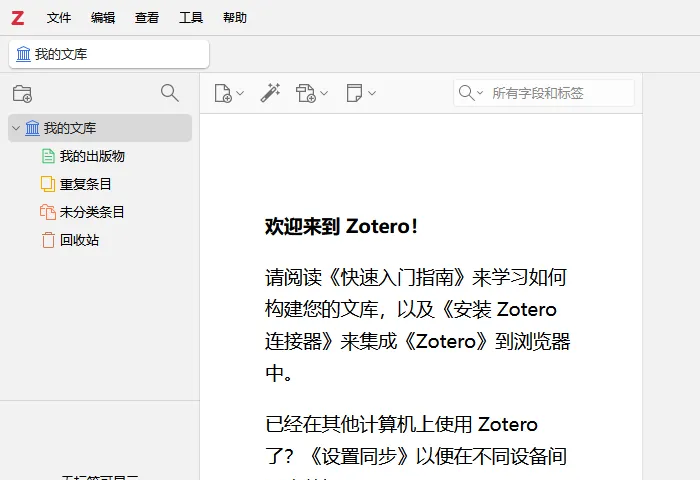Click the collection search magnifier icon
The image size is (700, 480).
click(170, 93)
